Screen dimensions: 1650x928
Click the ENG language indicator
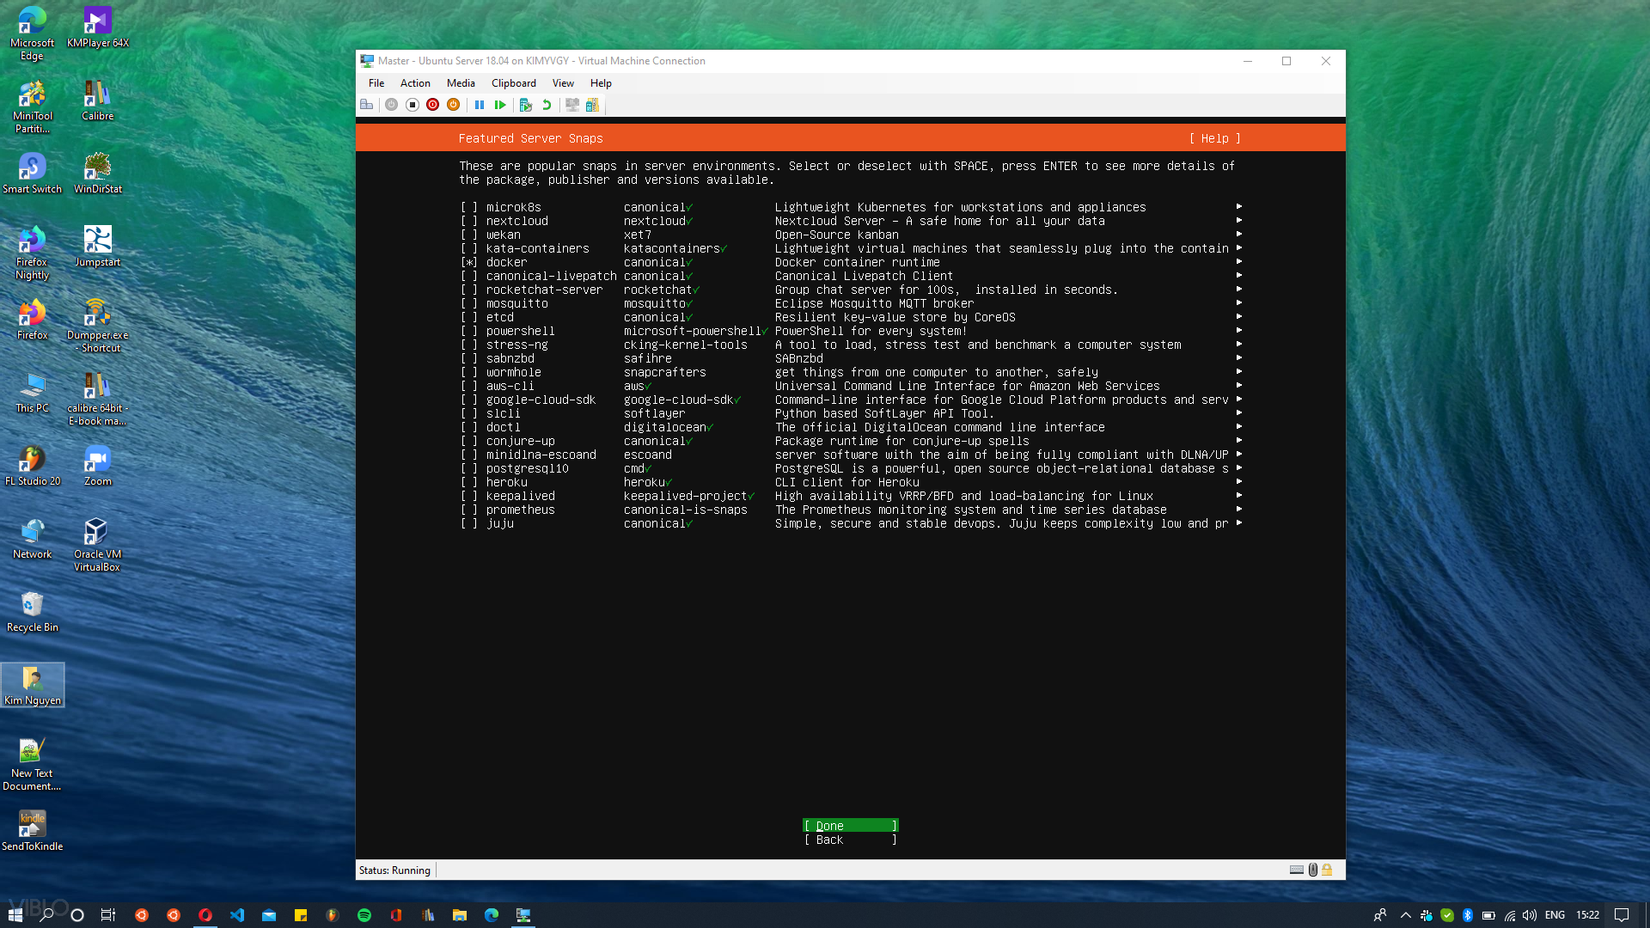[x=1555, y=915]
